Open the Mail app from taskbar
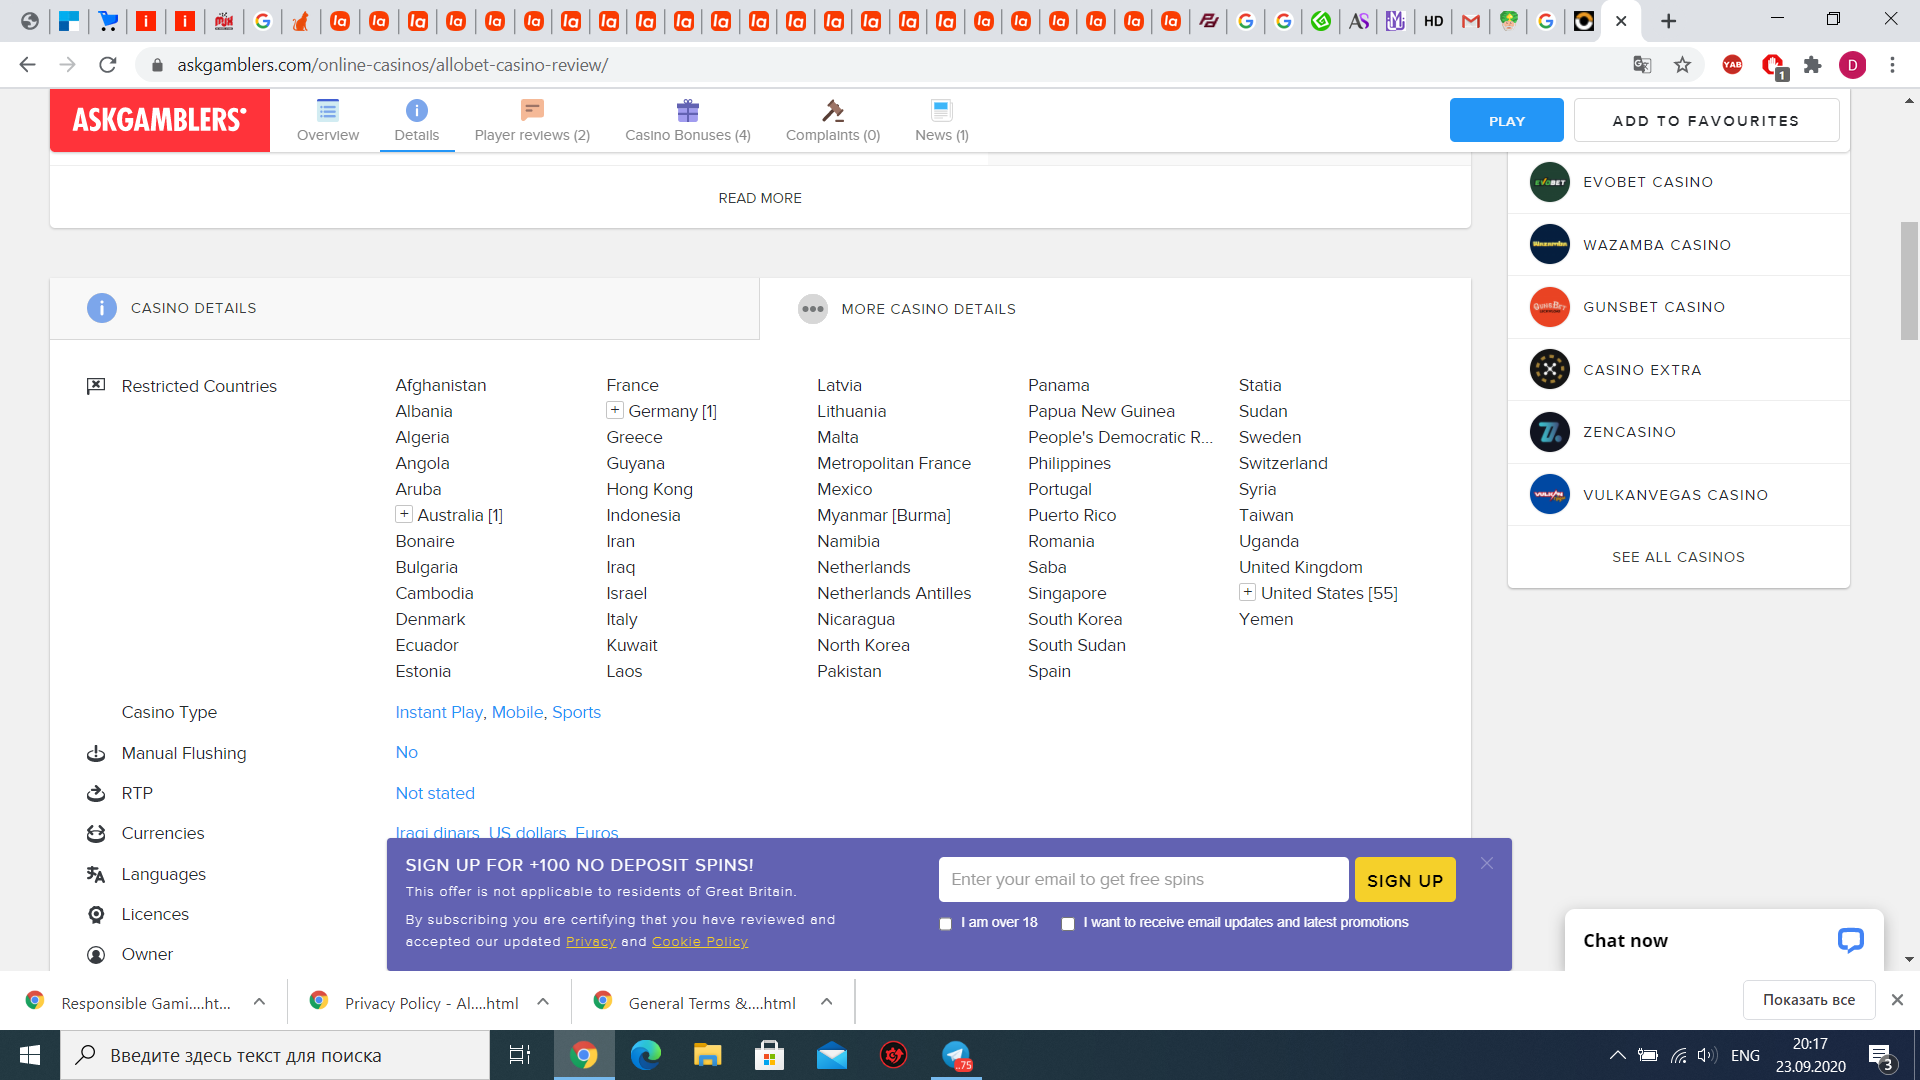This screenshot has height=1080, width=1920. [x=832, y=1055]
